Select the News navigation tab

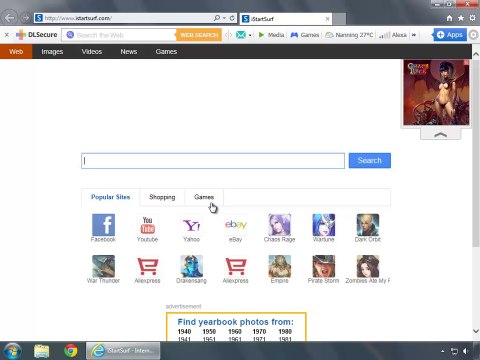click(129, 52)
